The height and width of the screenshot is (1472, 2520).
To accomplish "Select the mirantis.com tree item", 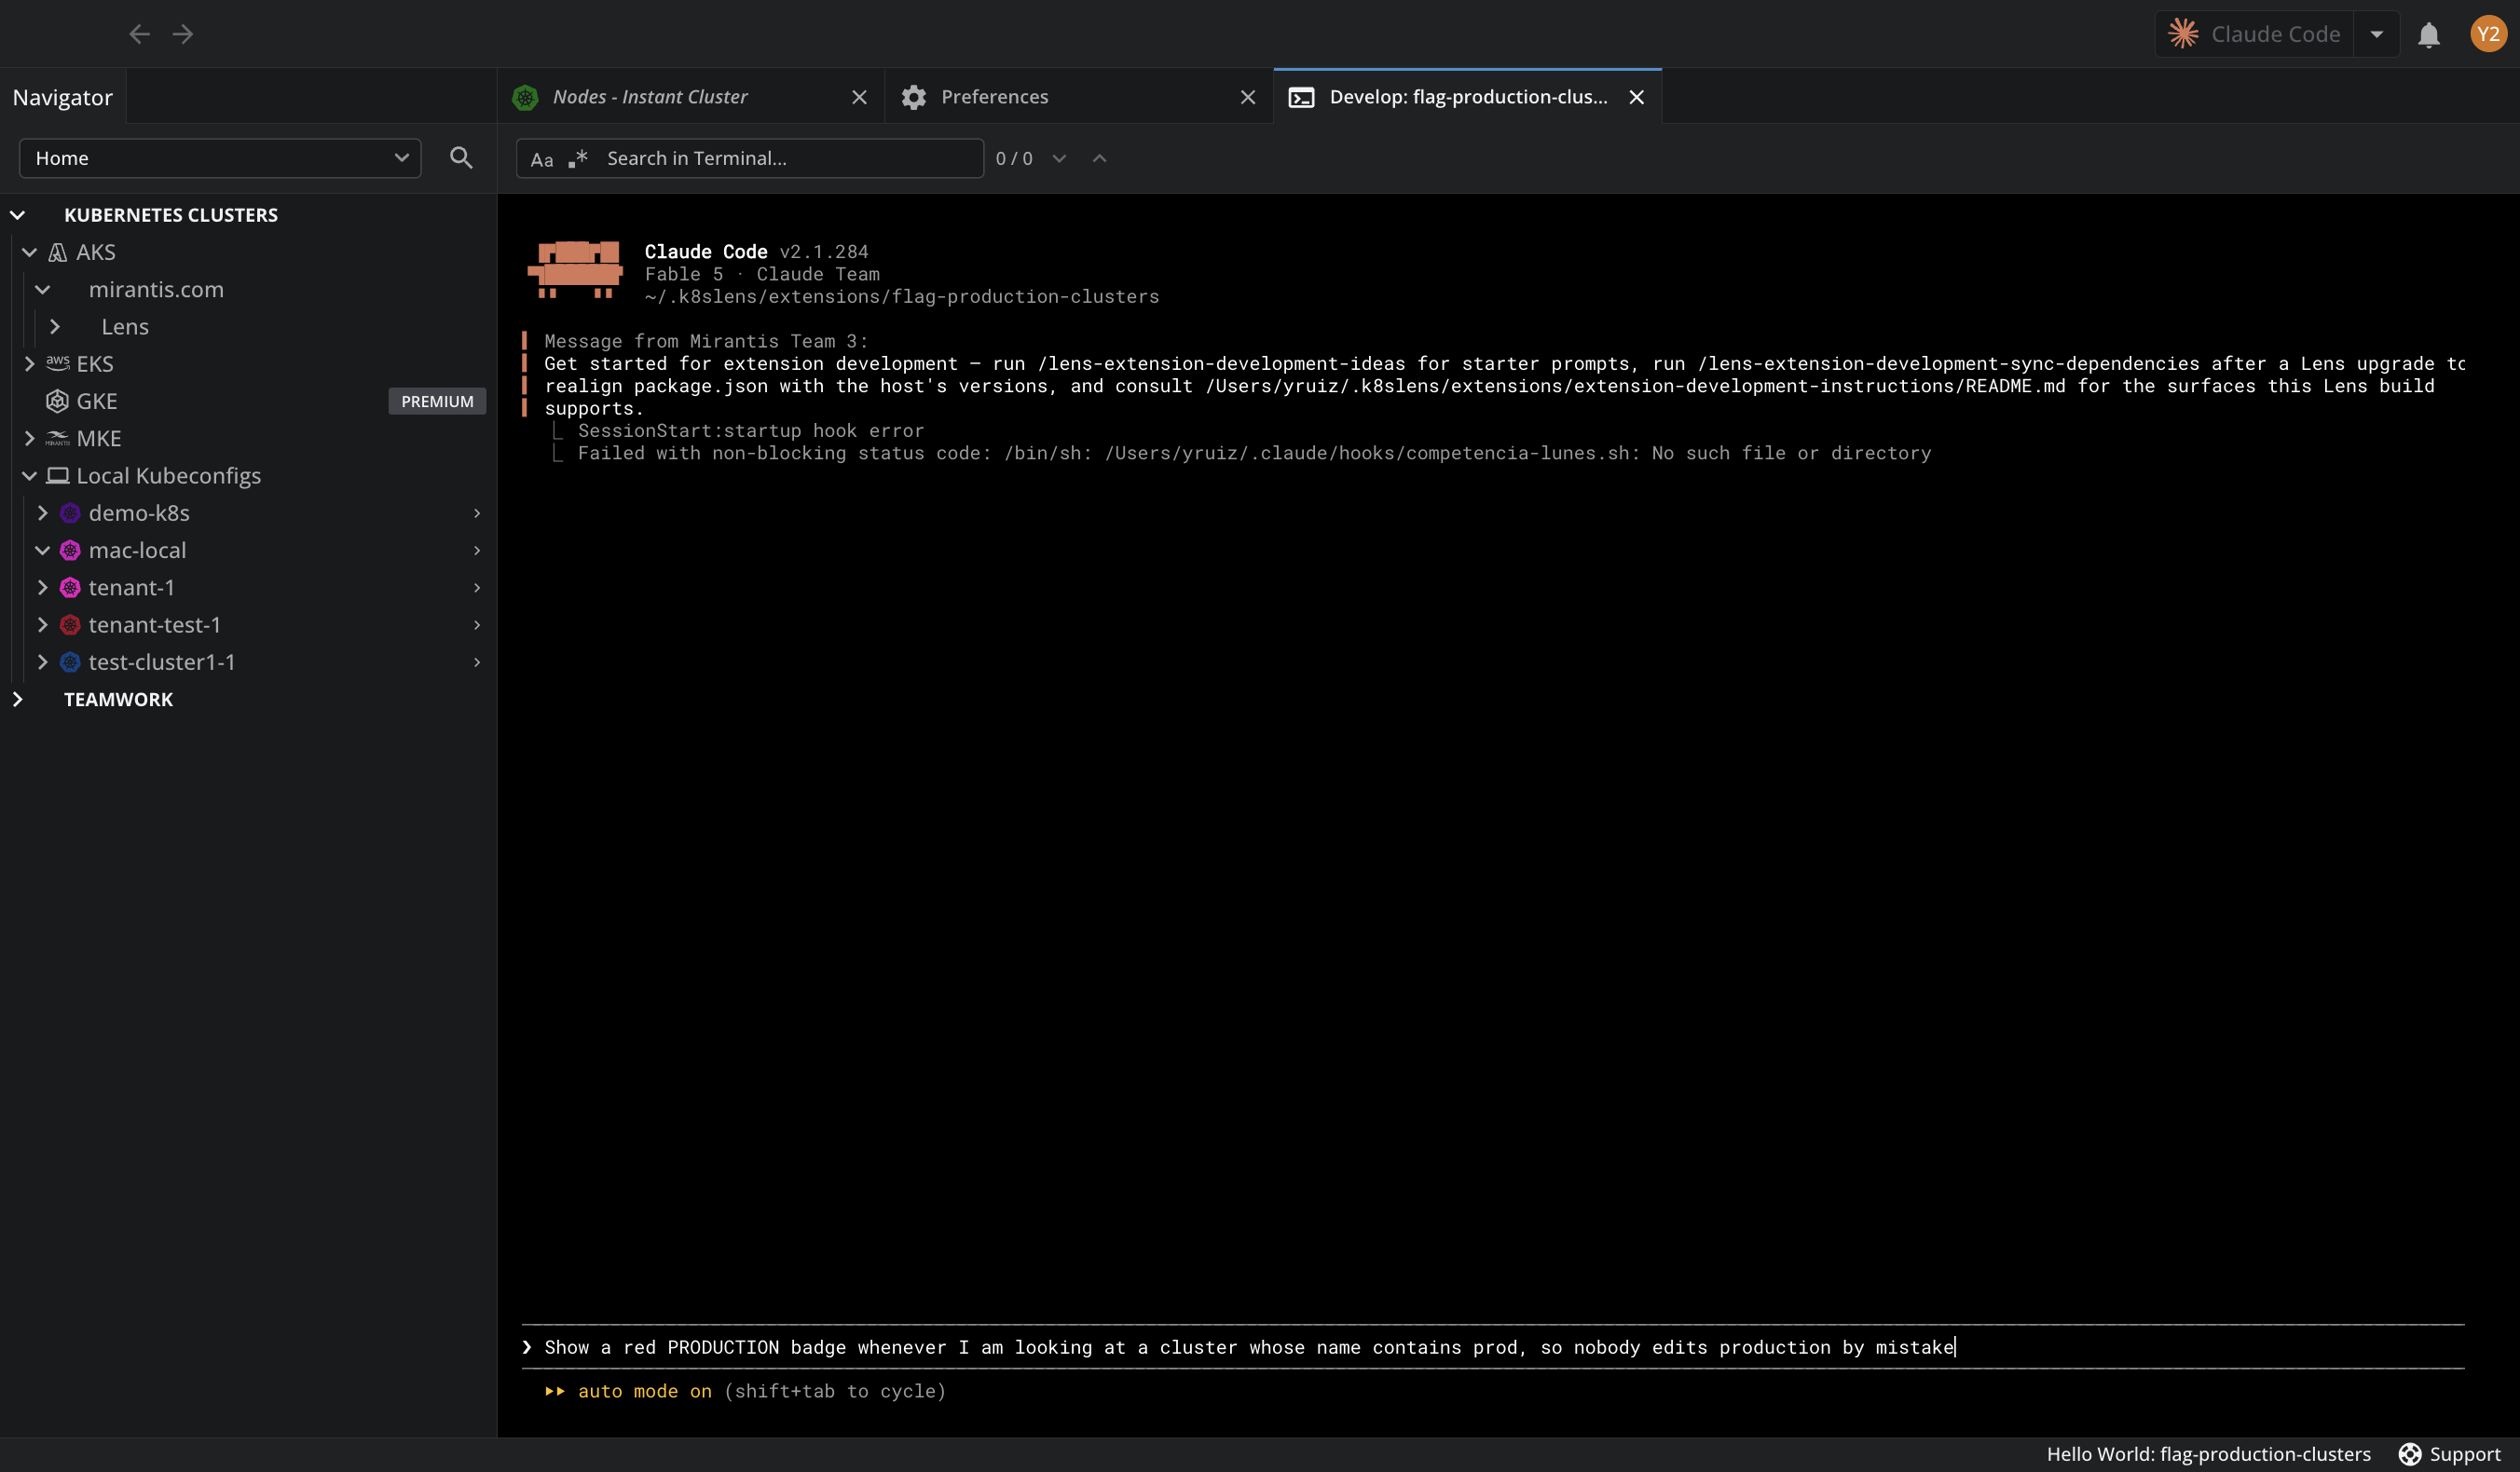I will (x=156, y=290).
